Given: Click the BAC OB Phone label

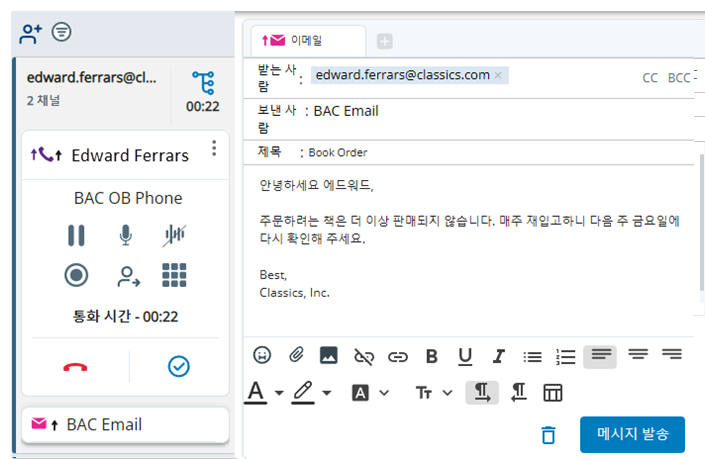Looking at the screenshot, I should (x=128, y=198).
